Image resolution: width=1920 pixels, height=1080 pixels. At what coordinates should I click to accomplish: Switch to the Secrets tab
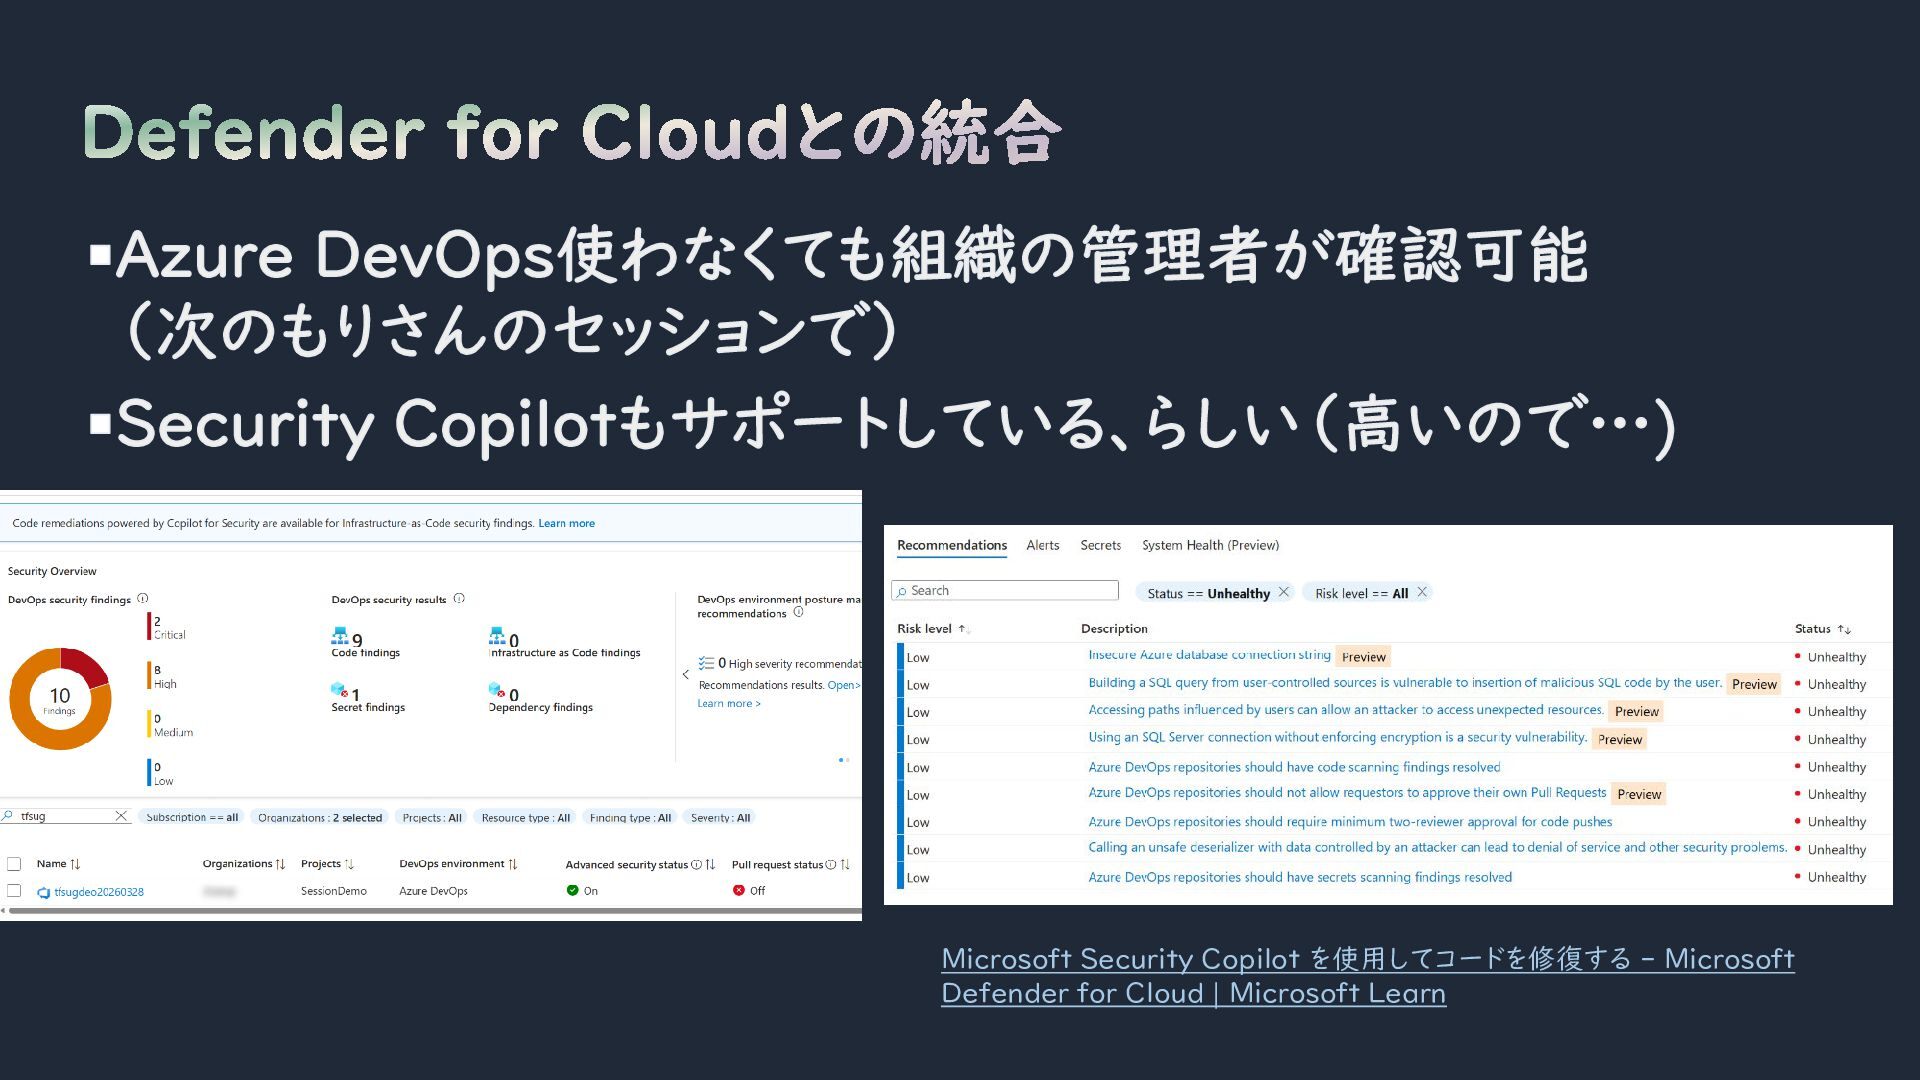pyautogui.click(x=1100, y=545)
